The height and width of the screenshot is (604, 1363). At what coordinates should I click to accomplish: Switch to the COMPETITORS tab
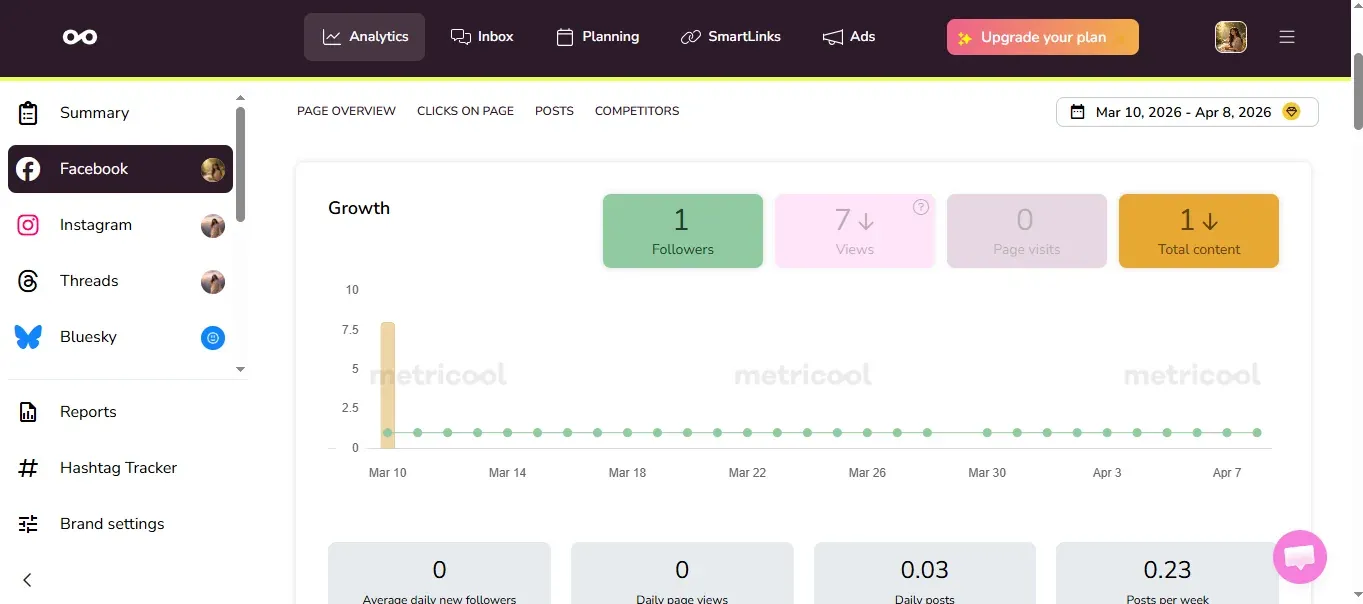[x=637, y=111]
